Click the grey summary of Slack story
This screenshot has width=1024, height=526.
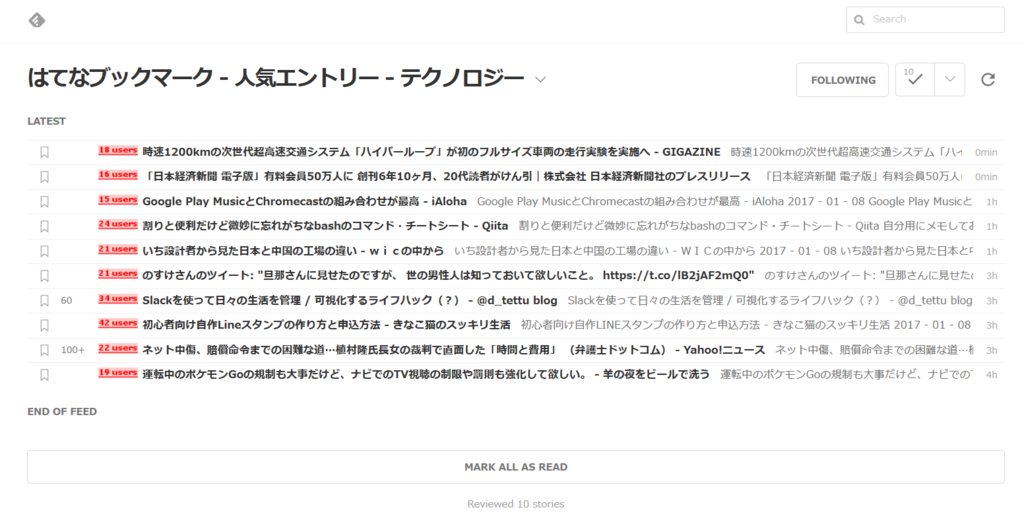pyautogui.click(x=770, y=301)
